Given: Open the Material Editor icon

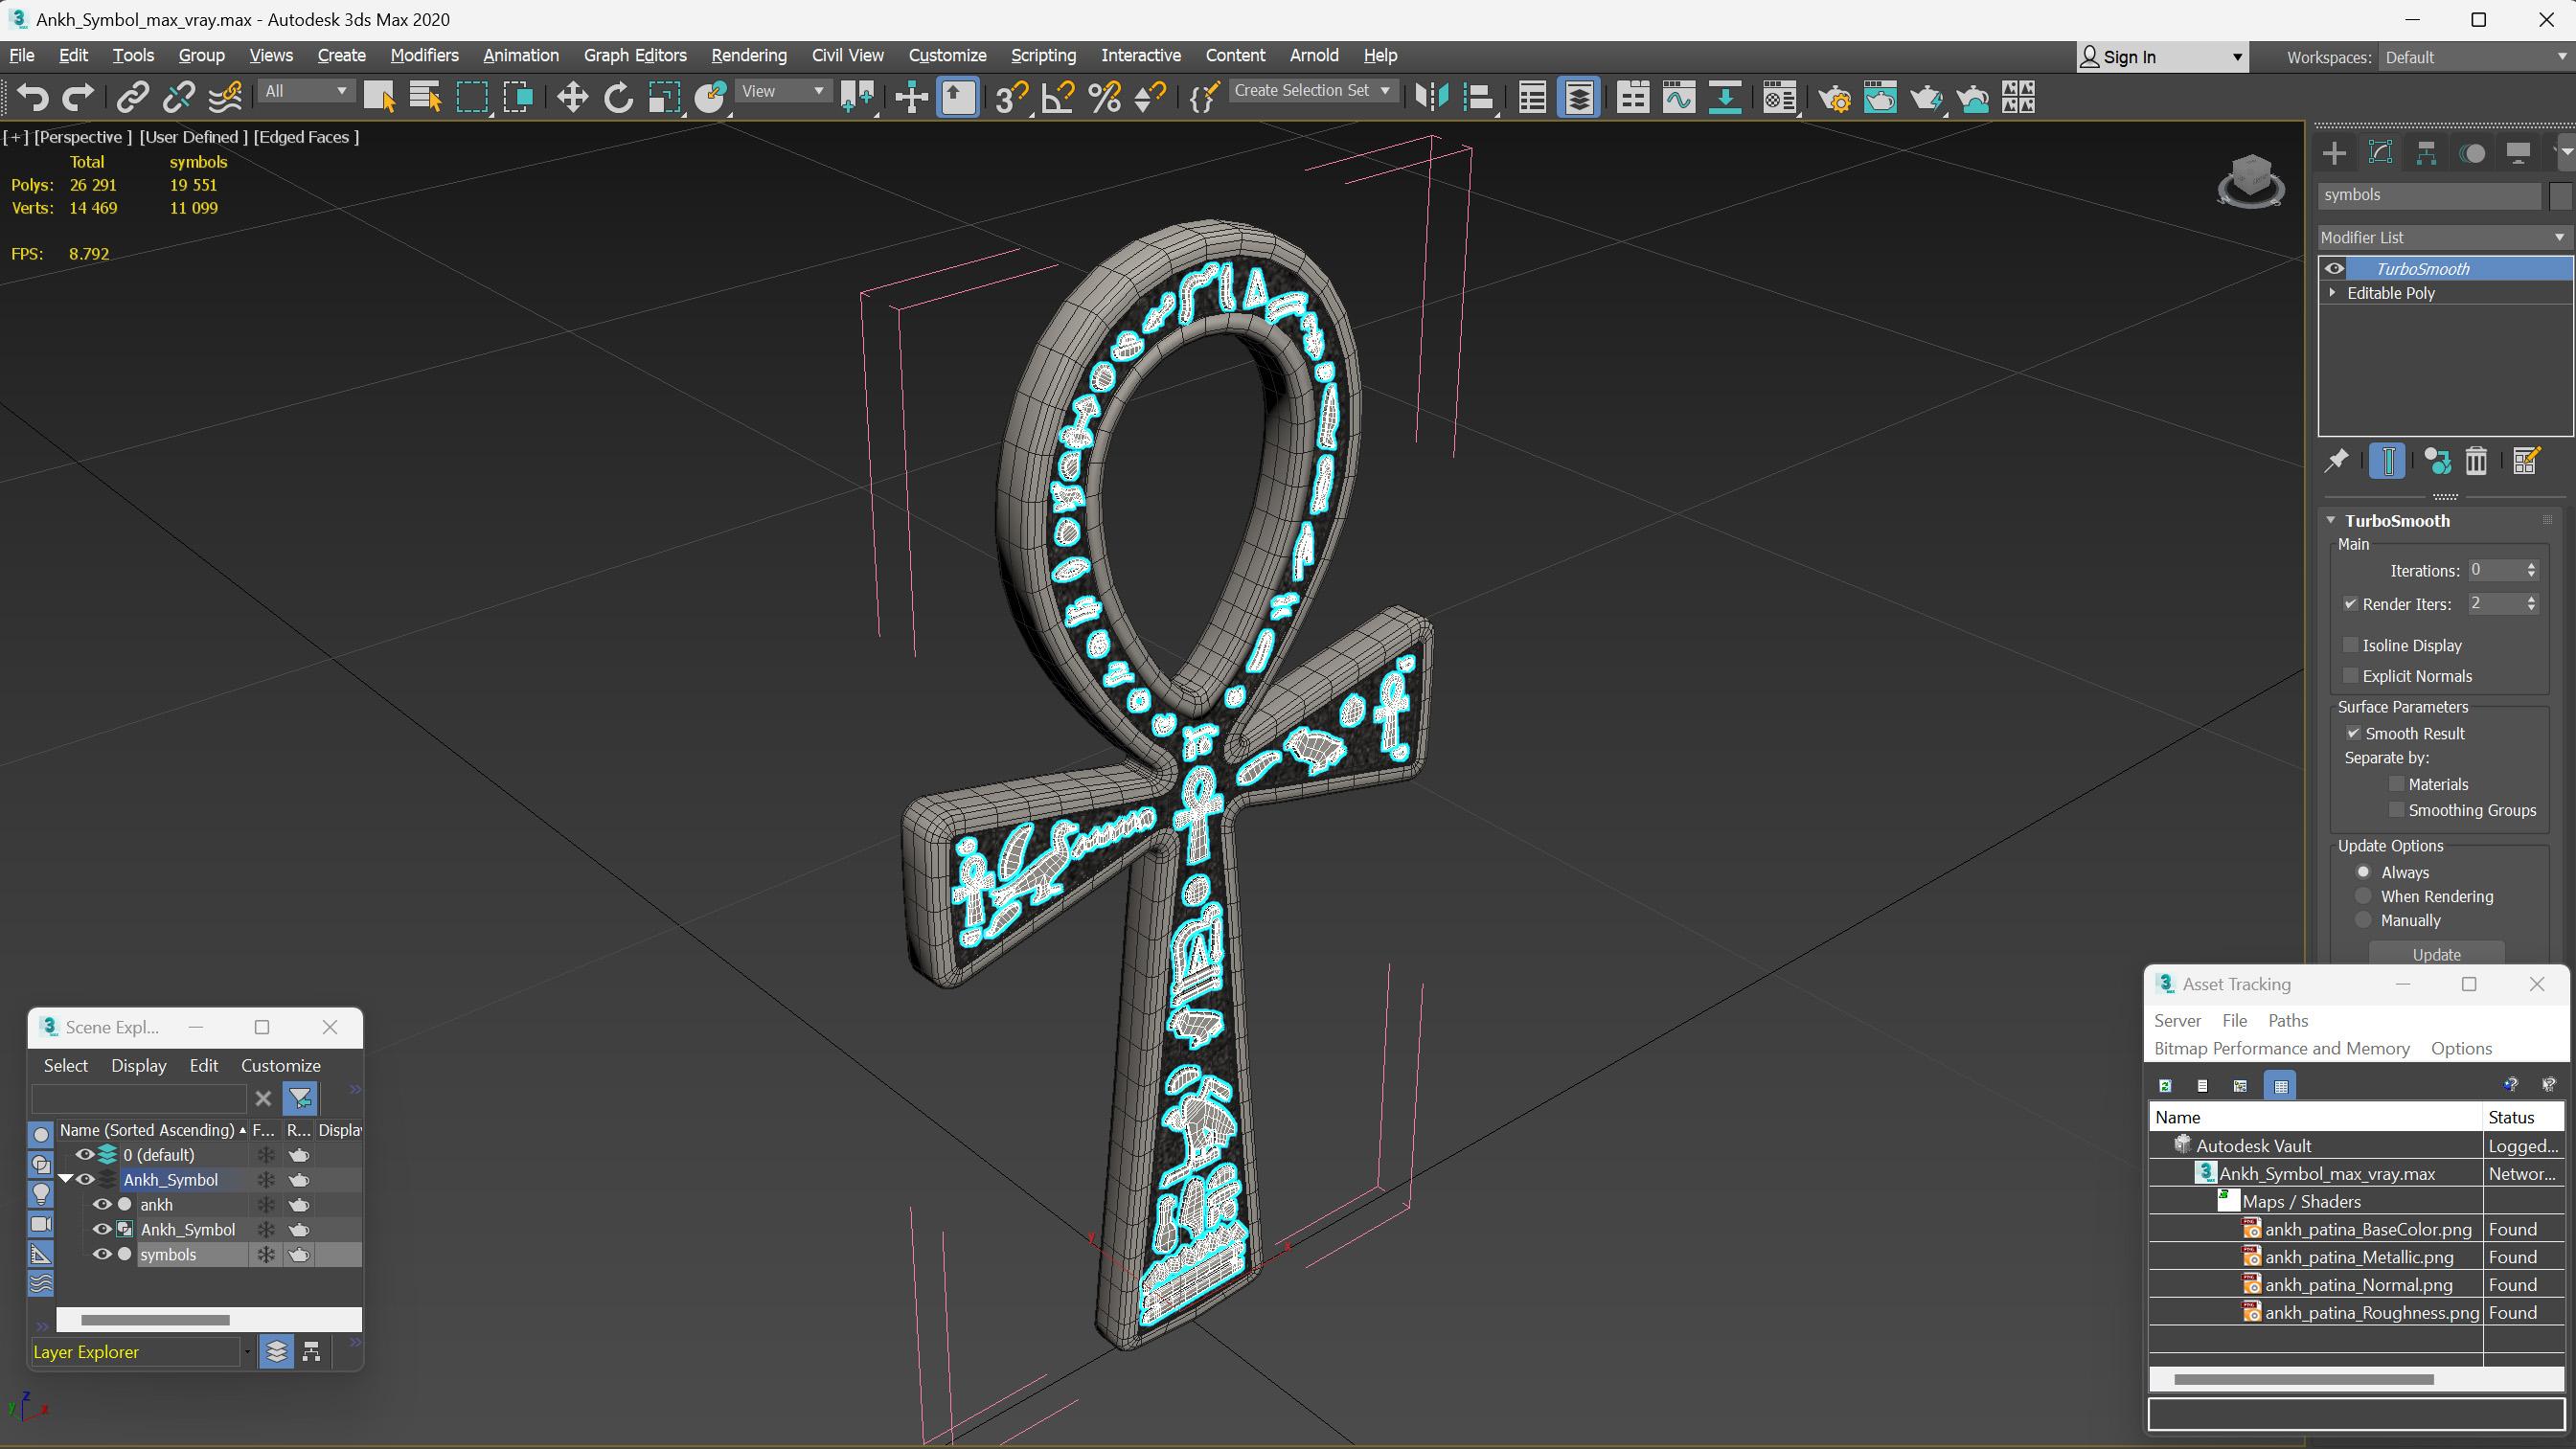Looking at the screenshot, I should (1780, 97).
